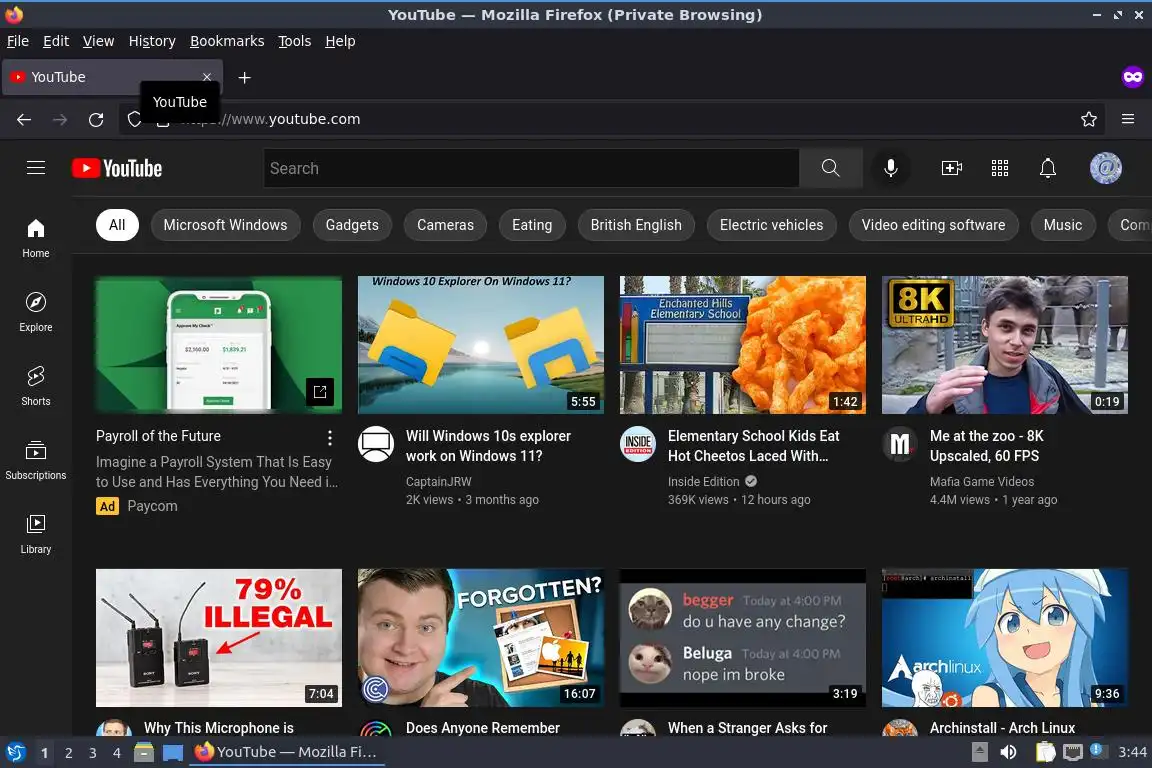Click the Mafia Game Videos channel avatar
This screenshot has height=768, width=1152.
click(x=899, y=444)
